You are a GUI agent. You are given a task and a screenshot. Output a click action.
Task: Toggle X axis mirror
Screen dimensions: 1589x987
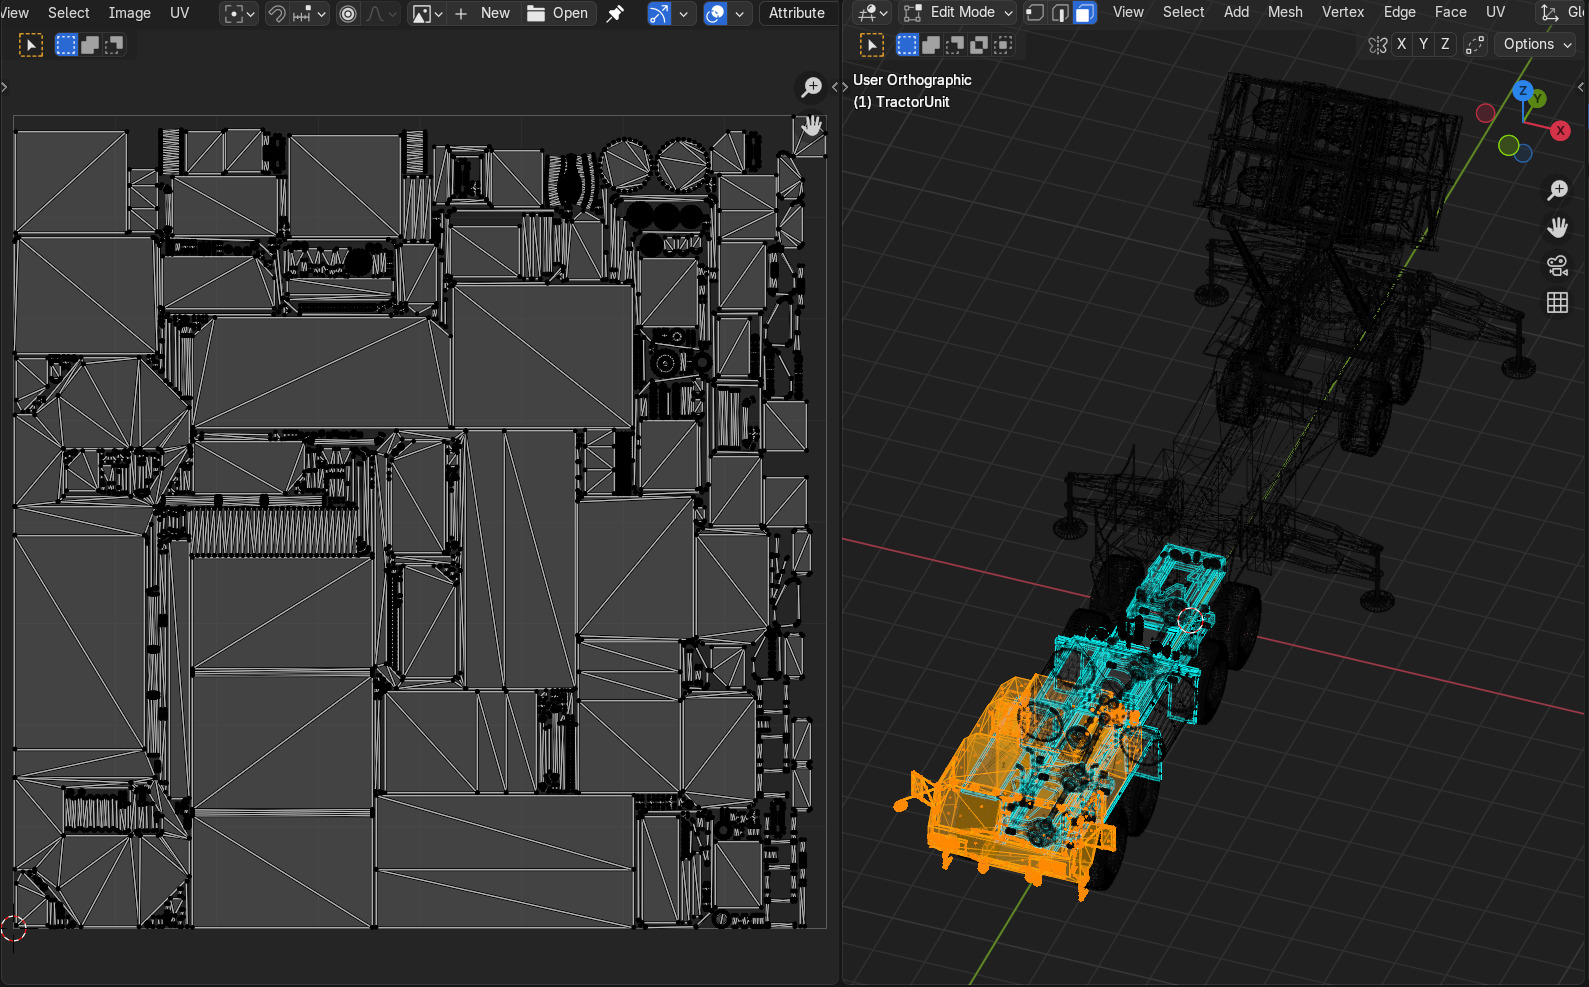(x=1402, y=44)
